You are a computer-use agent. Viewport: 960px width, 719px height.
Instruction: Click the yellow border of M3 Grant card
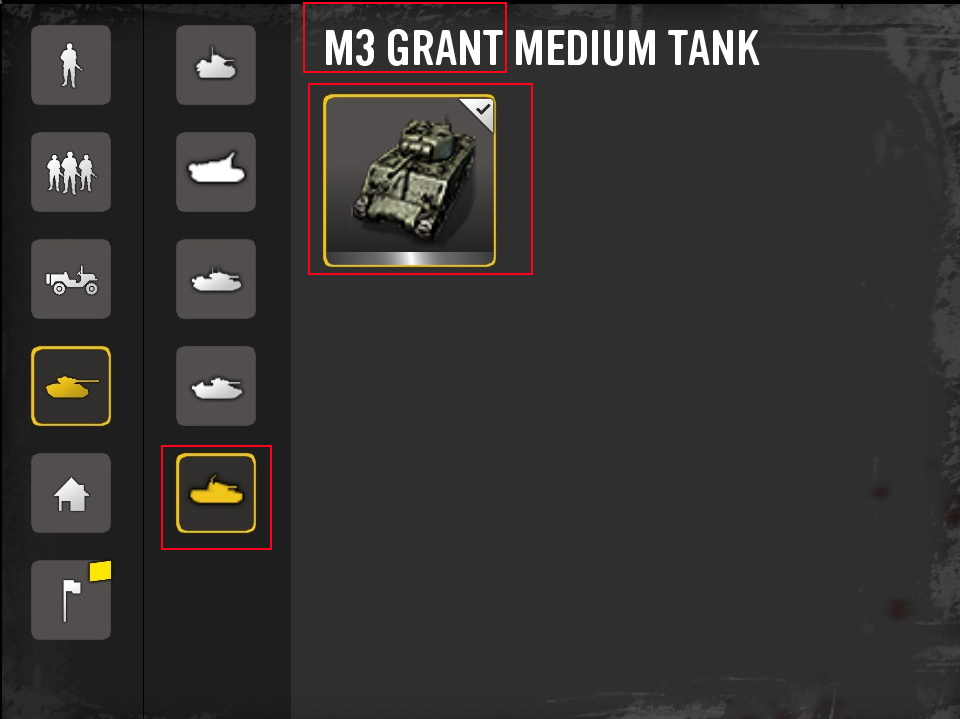coord(324,181)
